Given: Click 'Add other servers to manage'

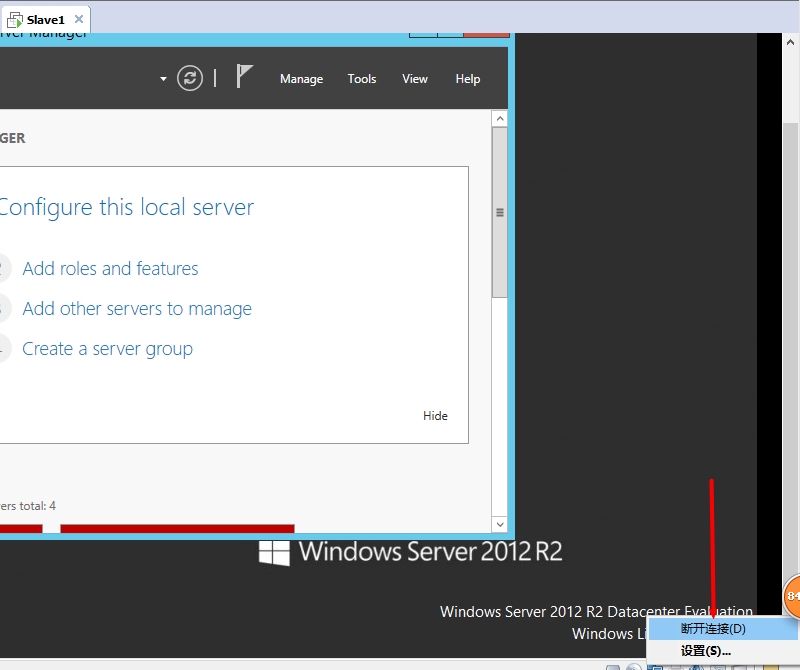Looking at the screenshot, I should [x=137, y=308].
